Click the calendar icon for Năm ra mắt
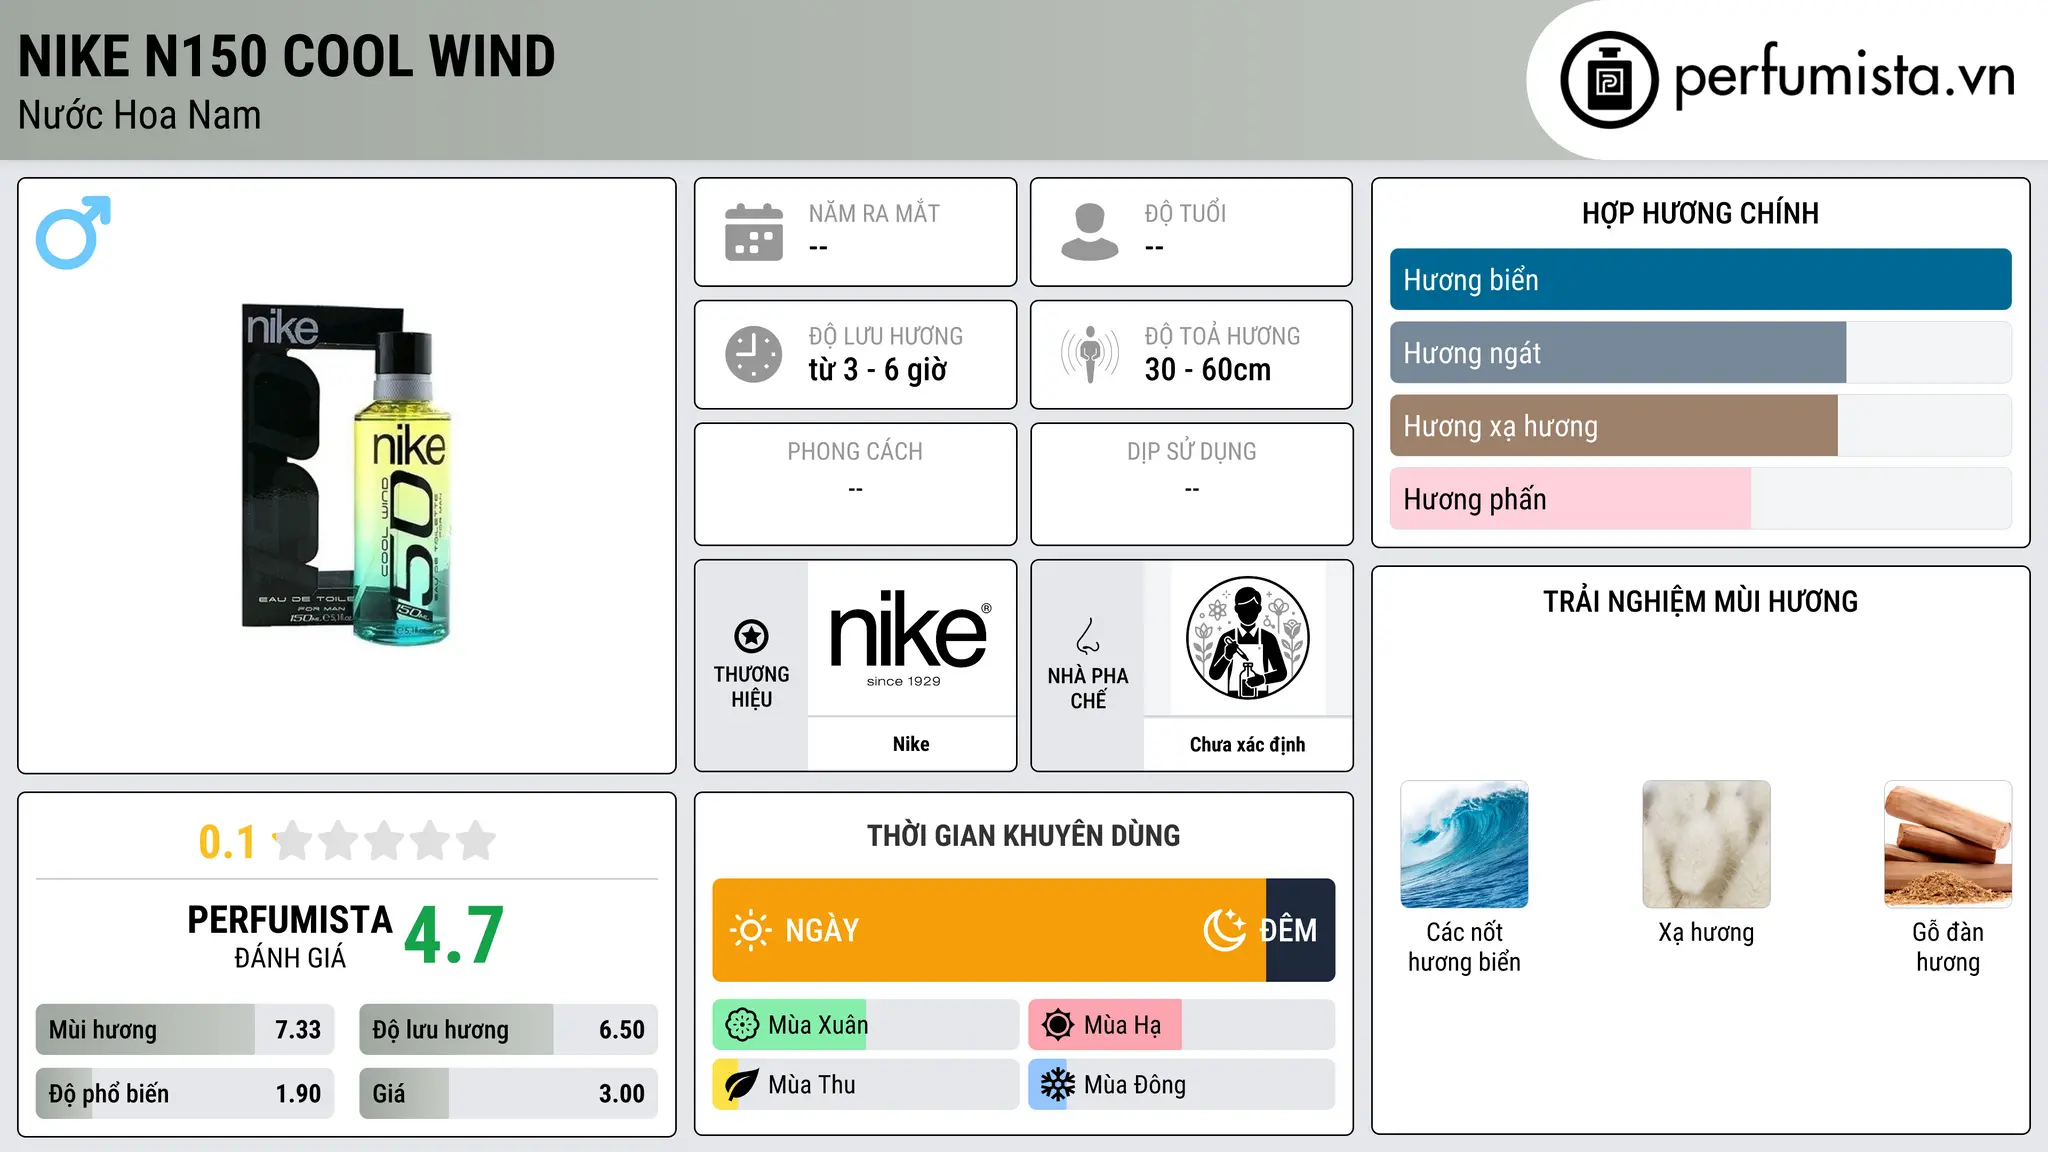This screenshot has width=2048, height=1152. pos(754,232)
